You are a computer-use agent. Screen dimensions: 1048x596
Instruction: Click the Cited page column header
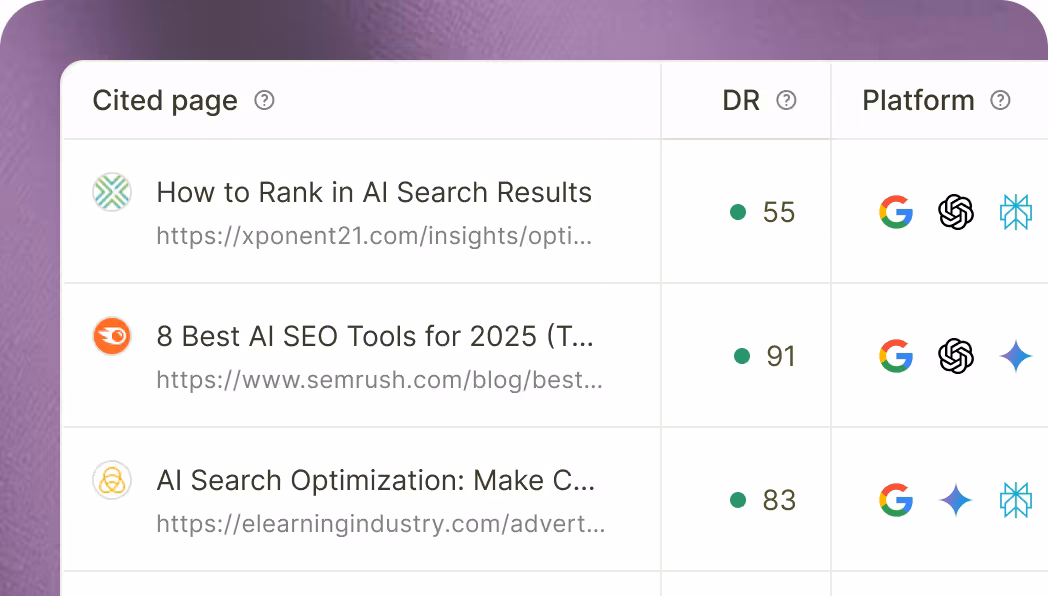165,100
